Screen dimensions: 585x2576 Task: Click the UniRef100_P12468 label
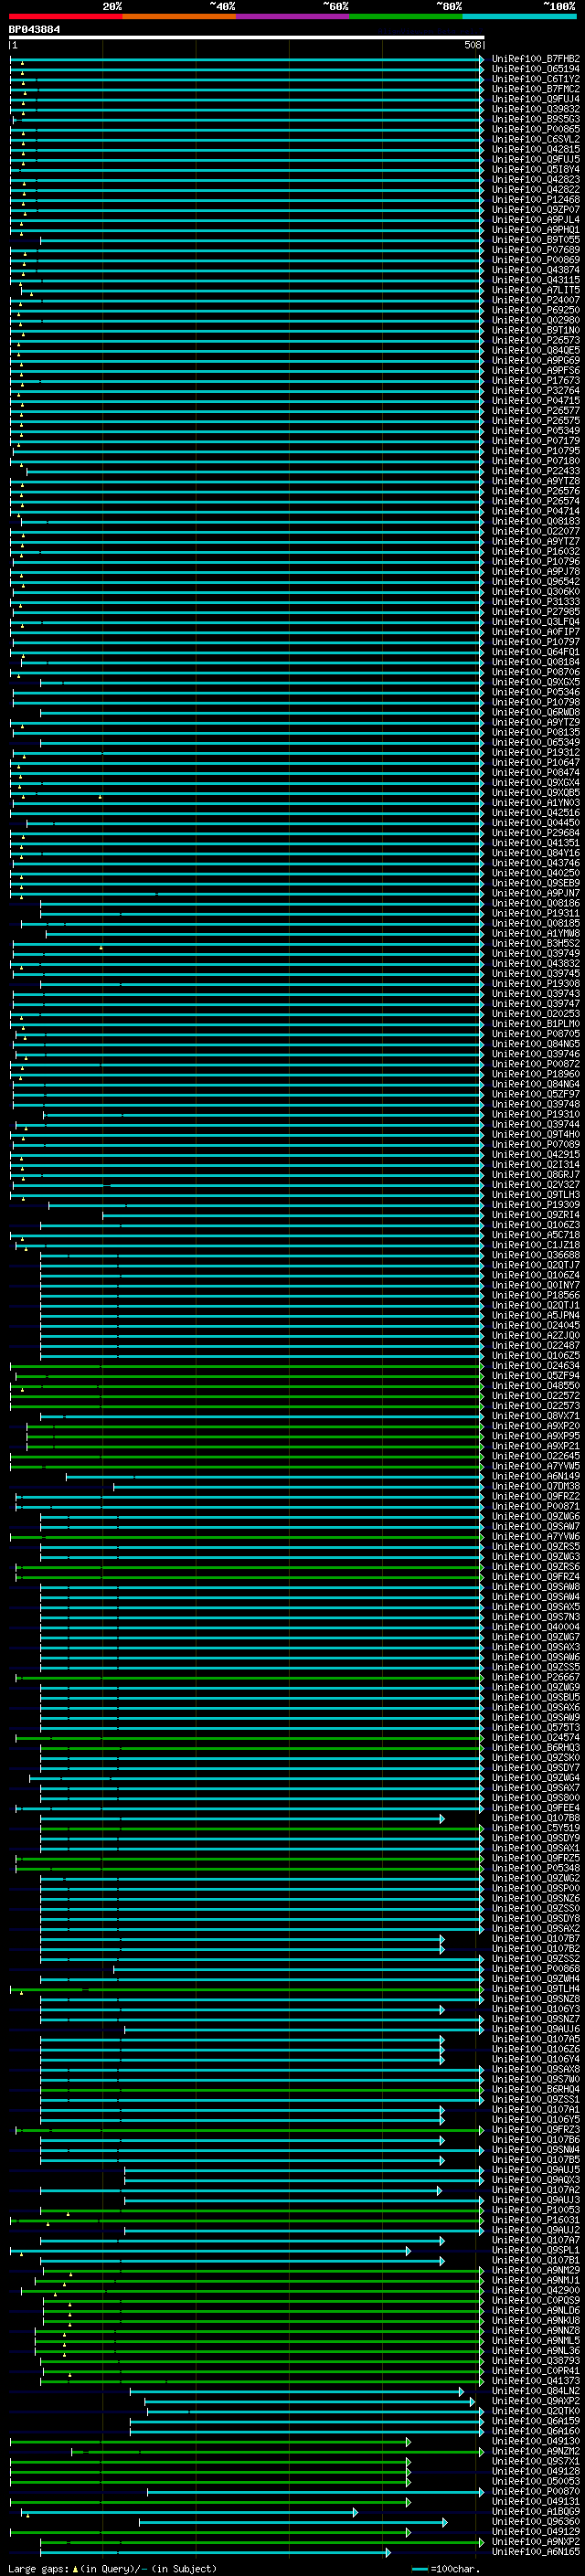click(x=535, y=200)
